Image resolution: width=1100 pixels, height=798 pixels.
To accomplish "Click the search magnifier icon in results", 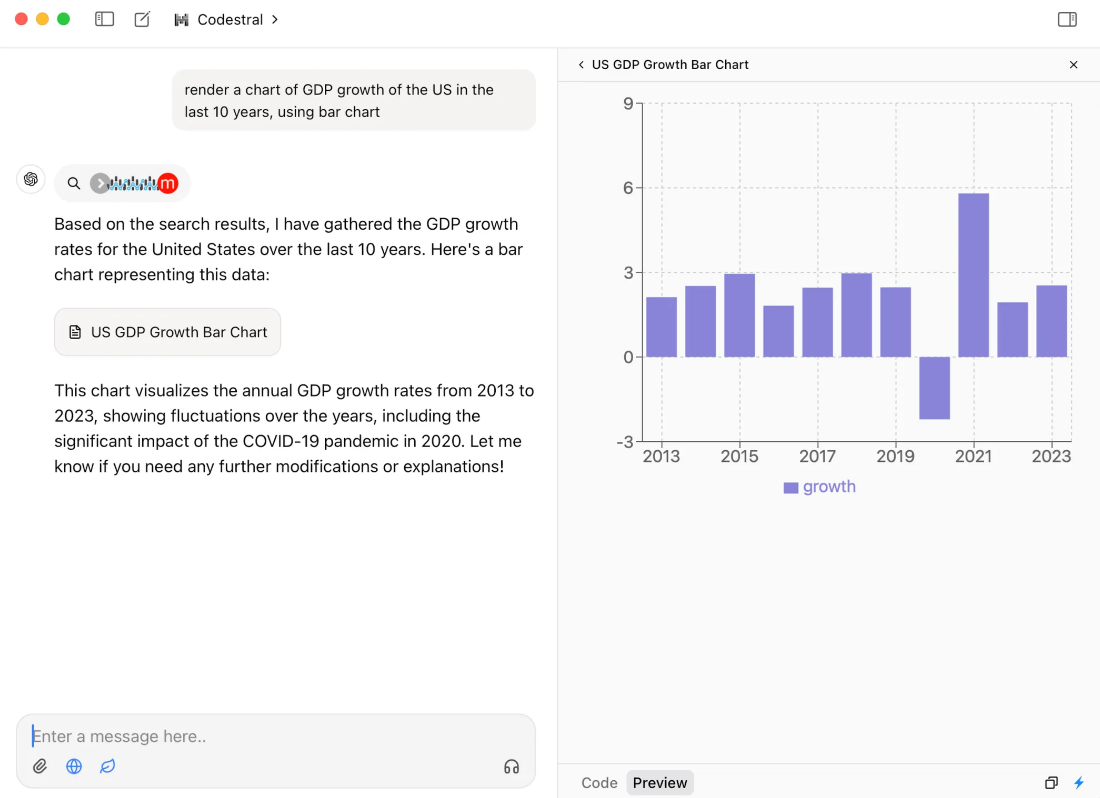I will click(74, 184).
